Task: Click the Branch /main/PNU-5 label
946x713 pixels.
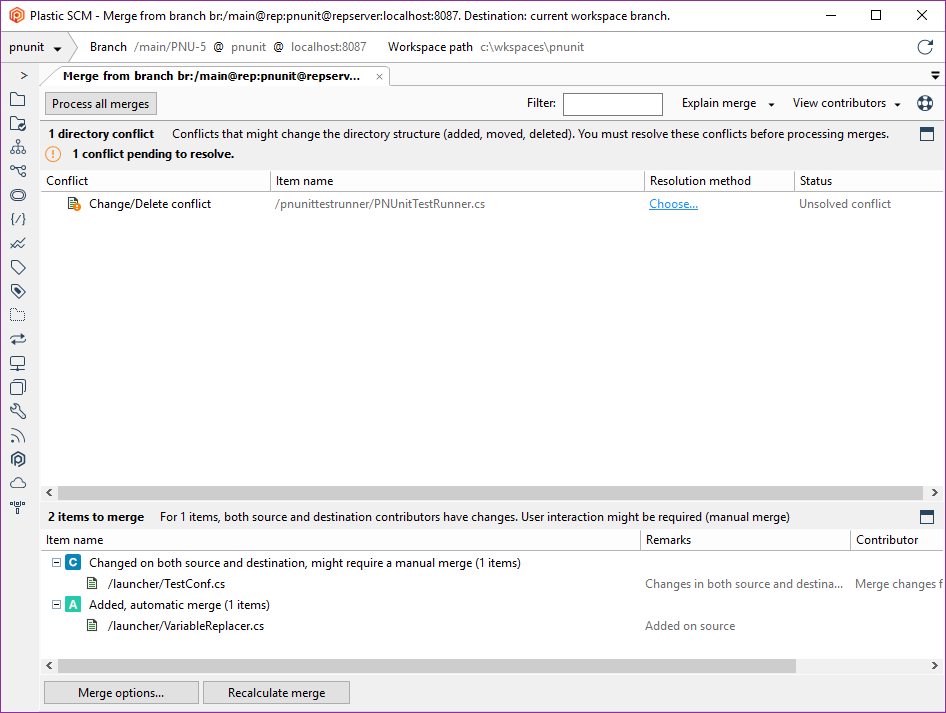Action: [x=148, y=47]
